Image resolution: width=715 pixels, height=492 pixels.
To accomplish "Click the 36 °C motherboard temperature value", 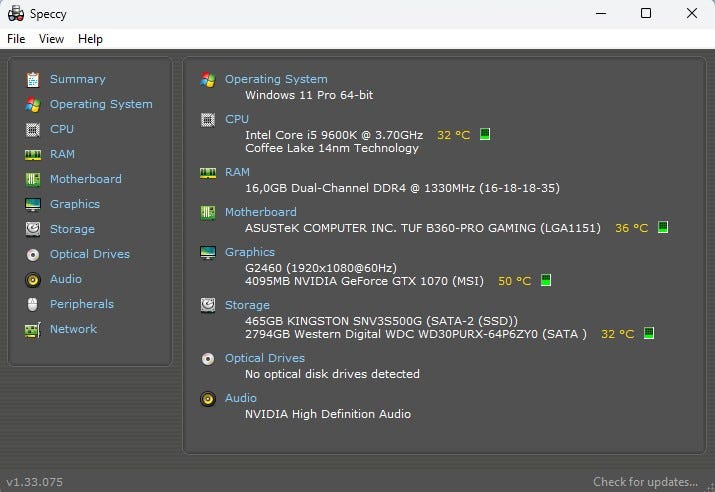I will pyautogui.click(x=632, y=228).
